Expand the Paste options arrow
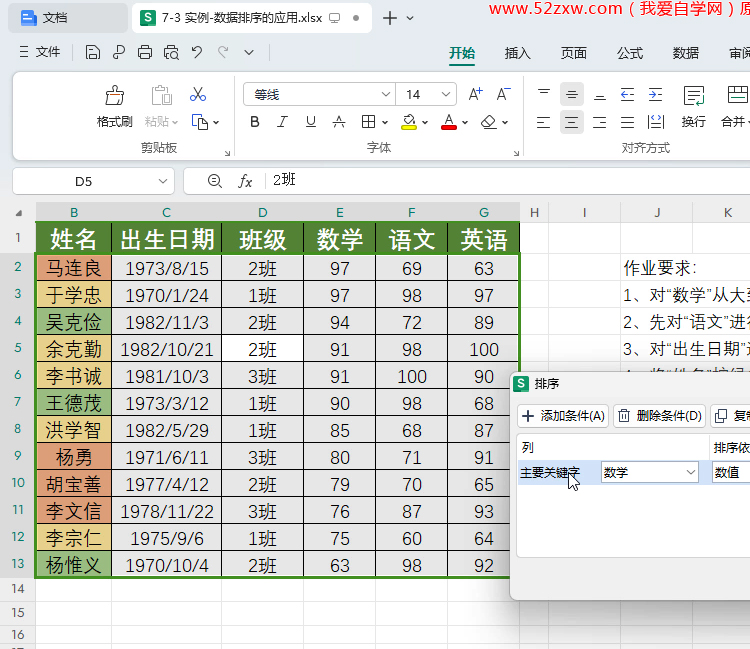The height and width of the screenshot is (649, 750). pos(175,122)
